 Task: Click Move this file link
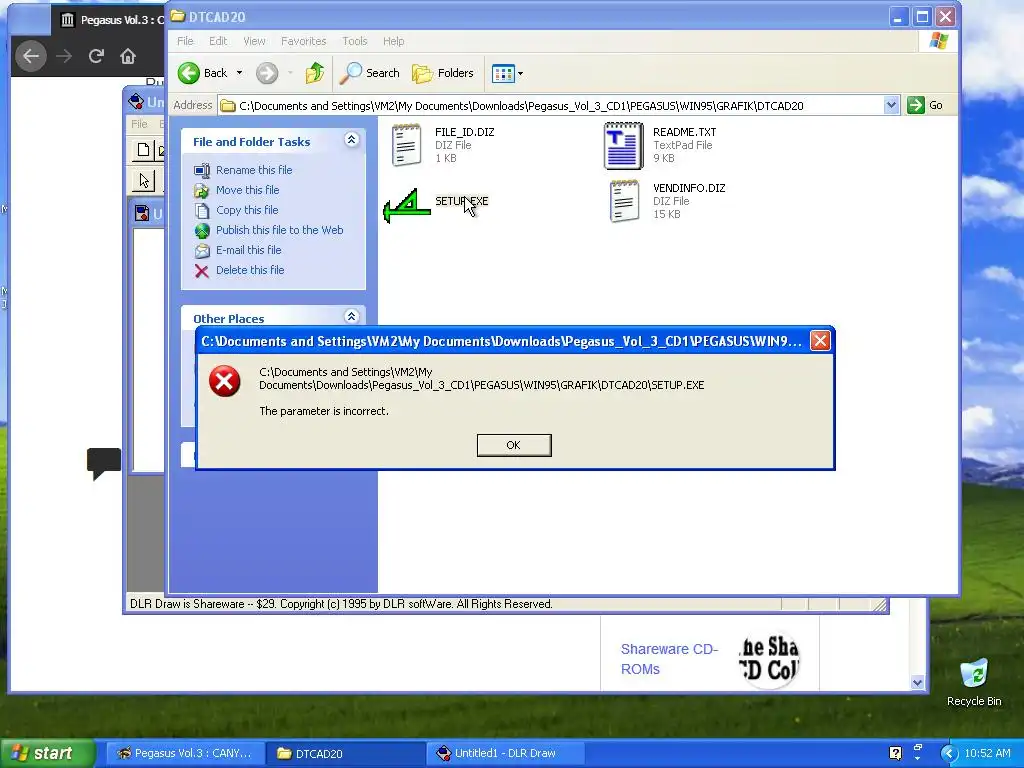tap(248, 190)
